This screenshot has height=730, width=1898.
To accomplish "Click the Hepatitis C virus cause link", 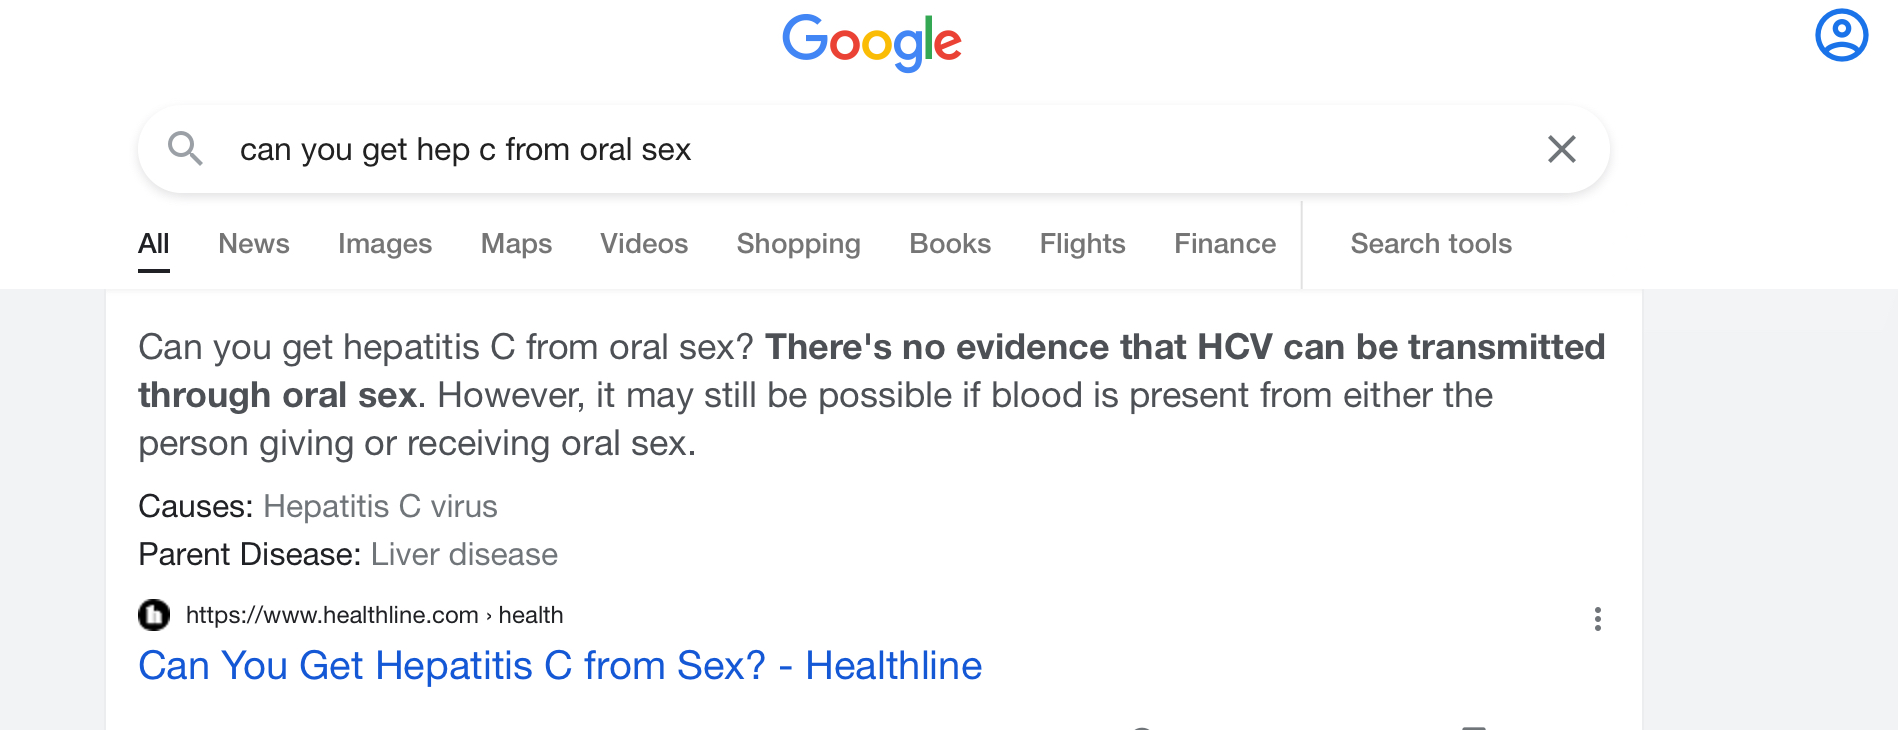I will click(380, 506).
